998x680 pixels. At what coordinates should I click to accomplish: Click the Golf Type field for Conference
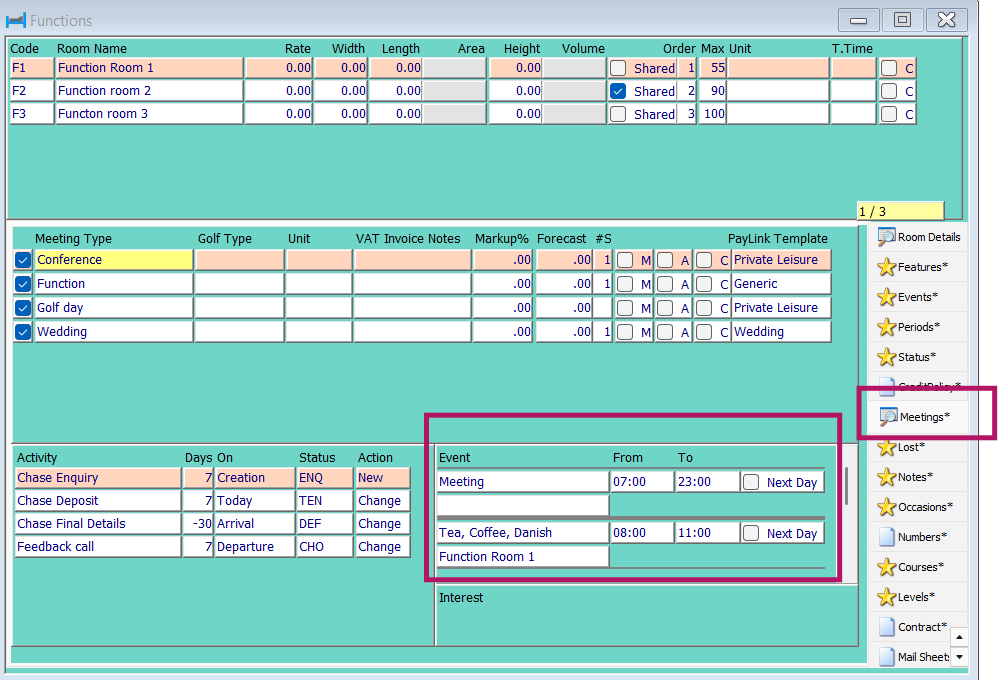coord(239,260)
